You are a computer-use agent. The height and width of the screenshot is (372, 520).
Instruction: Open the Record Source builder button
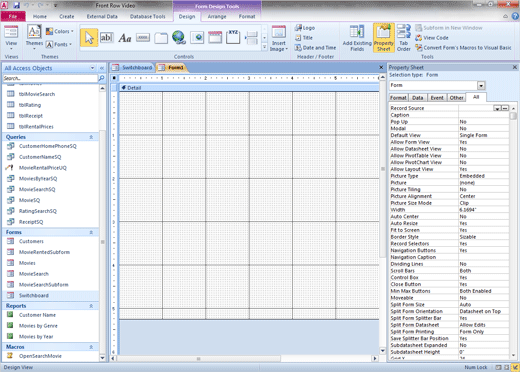click(505, 108)
